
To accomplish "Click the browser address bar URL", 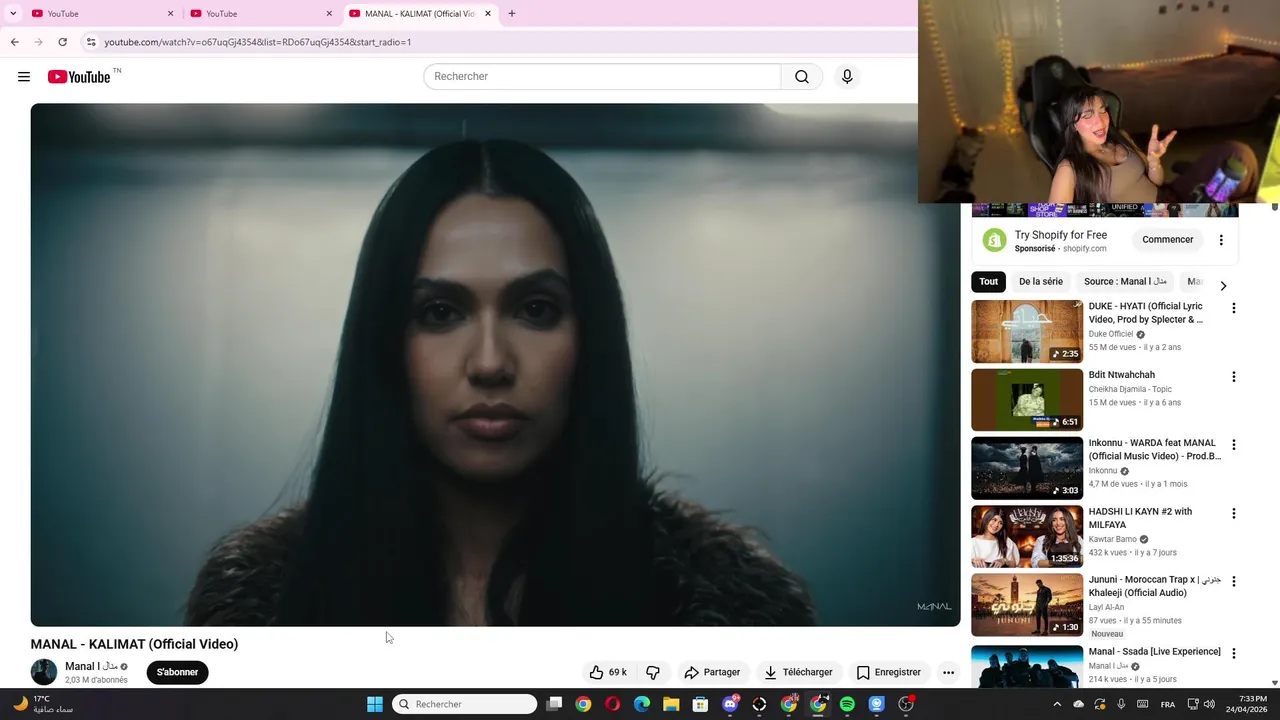I will point(258,42).
